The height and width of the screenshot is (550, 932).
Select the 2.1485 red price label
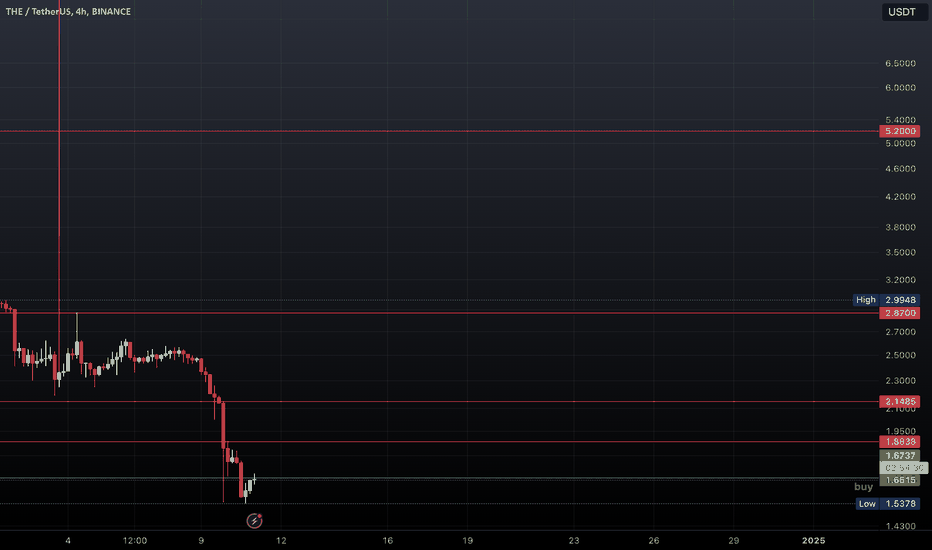(x=899, y=402)
